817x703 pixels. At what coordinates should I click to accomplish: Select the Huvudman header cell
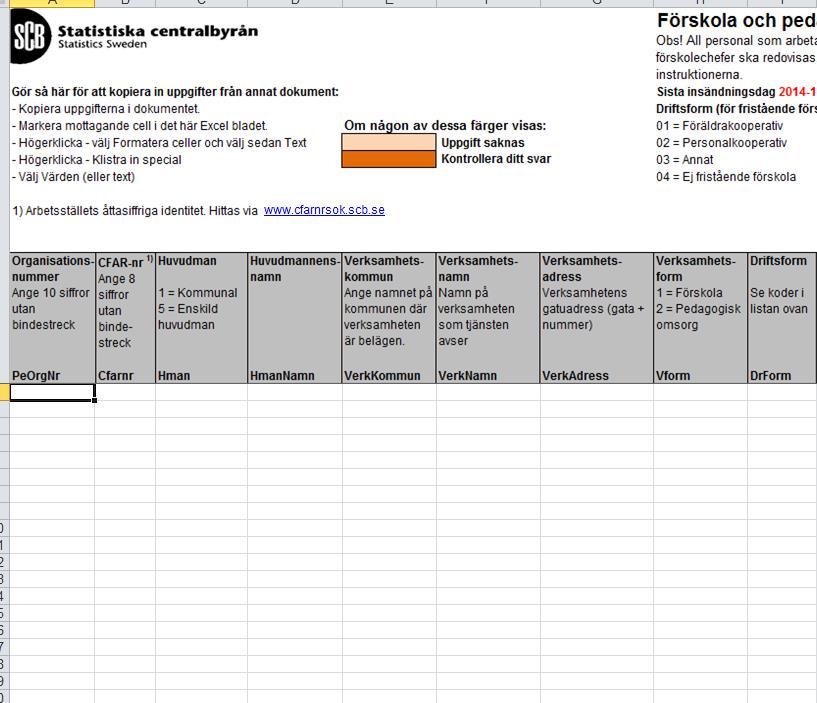pos(202,318)
